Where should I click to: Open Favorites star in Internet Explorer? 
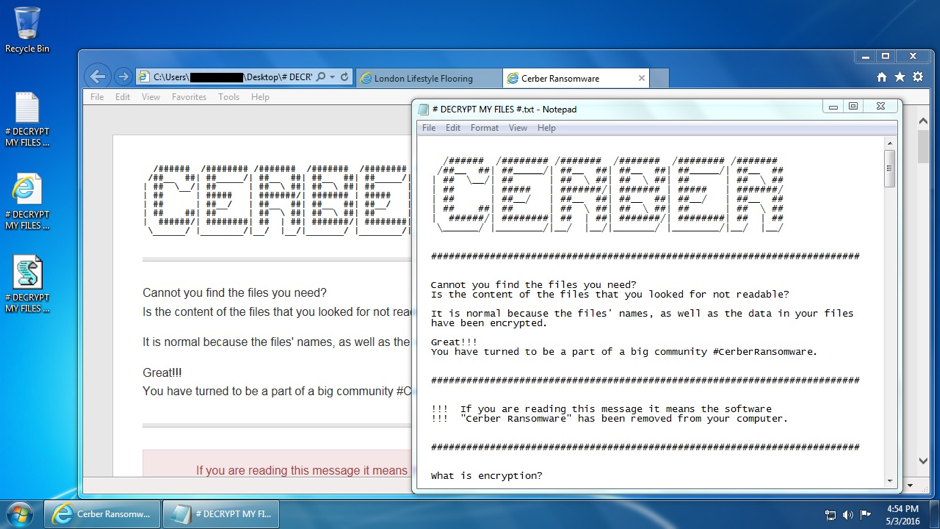[x=899, y=77]
